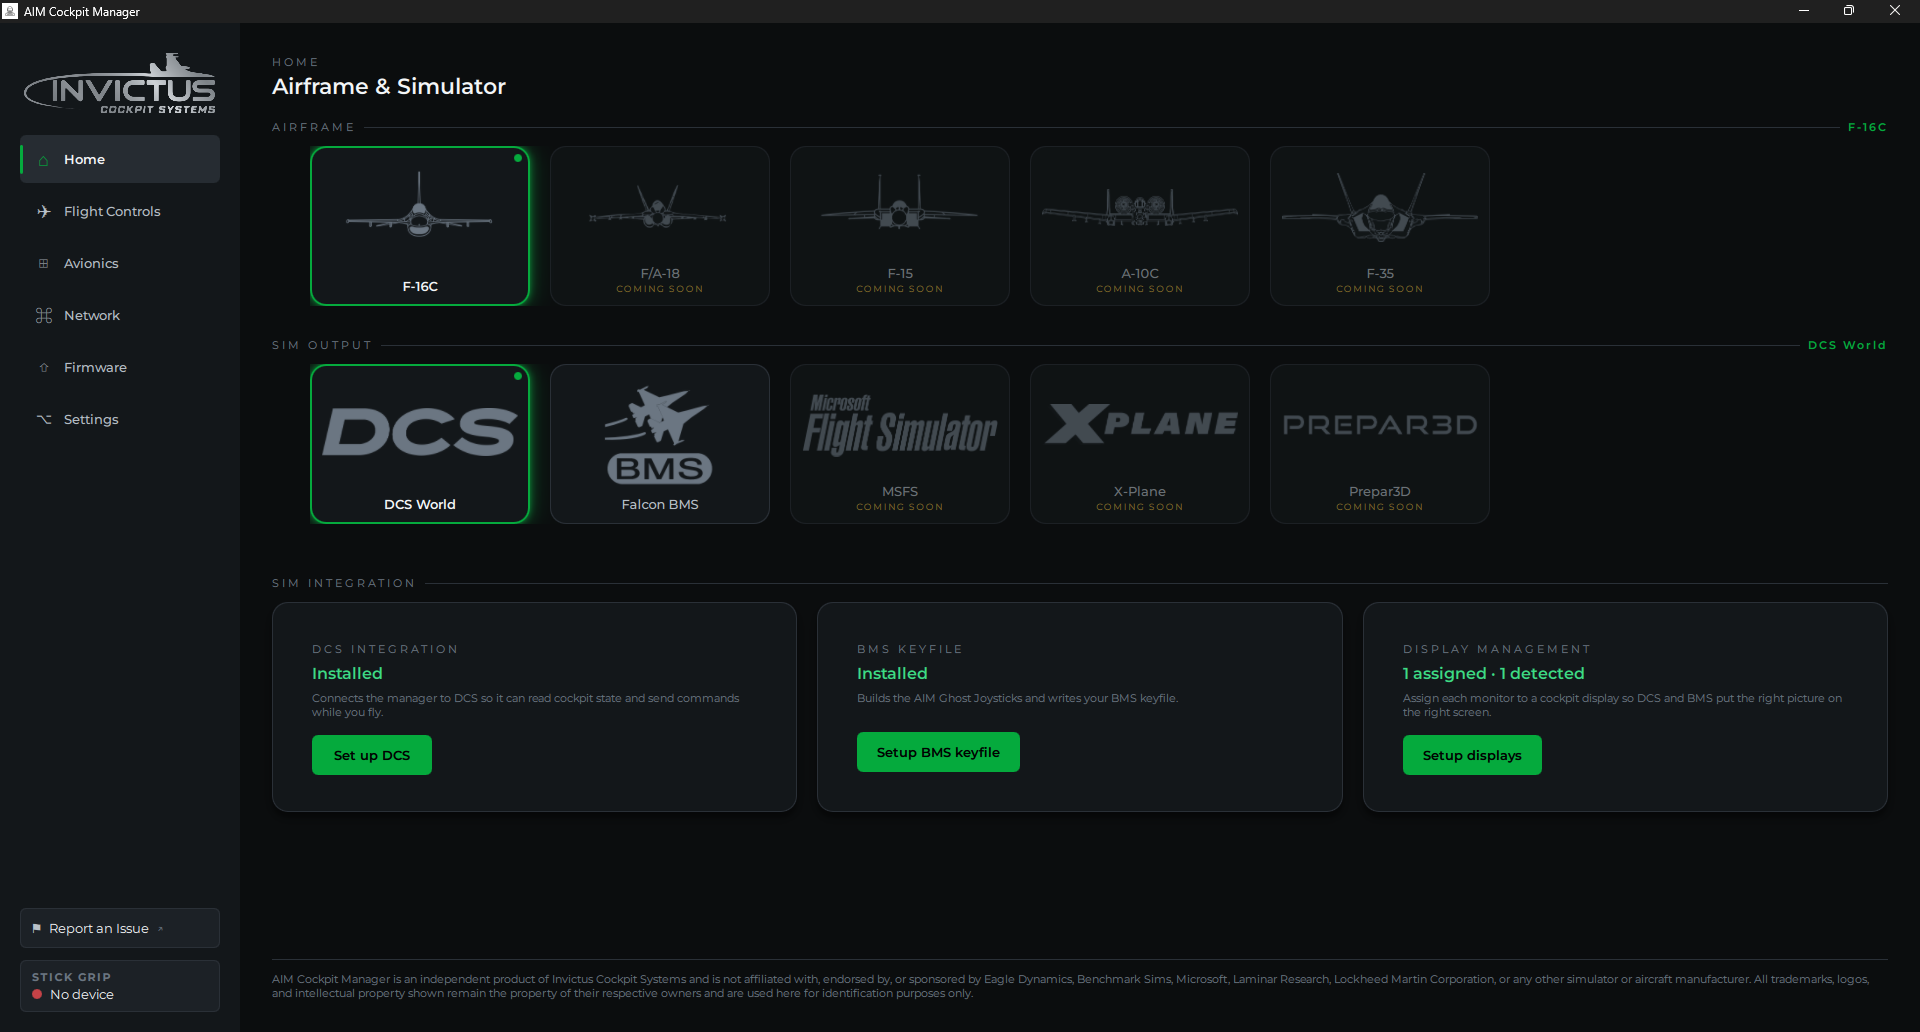Click the F/A-18 Coming Soon label
Image resolution: width=1920 pixels, height=1032 pixels.
[660, 289]
